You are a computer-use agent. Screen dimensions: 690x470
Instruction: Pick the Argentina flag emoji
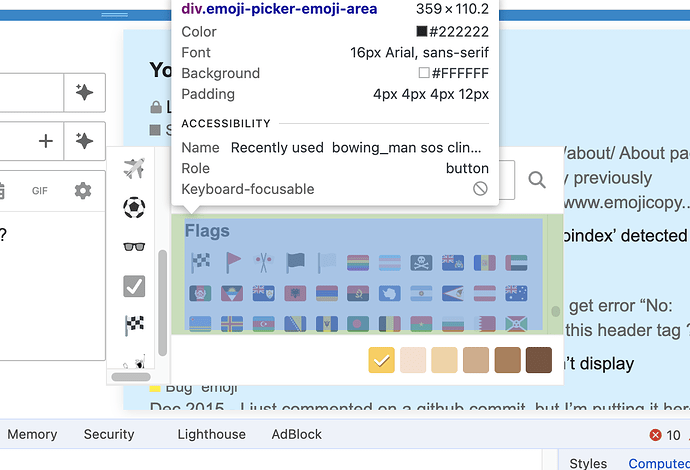click(x=421, y=294)
